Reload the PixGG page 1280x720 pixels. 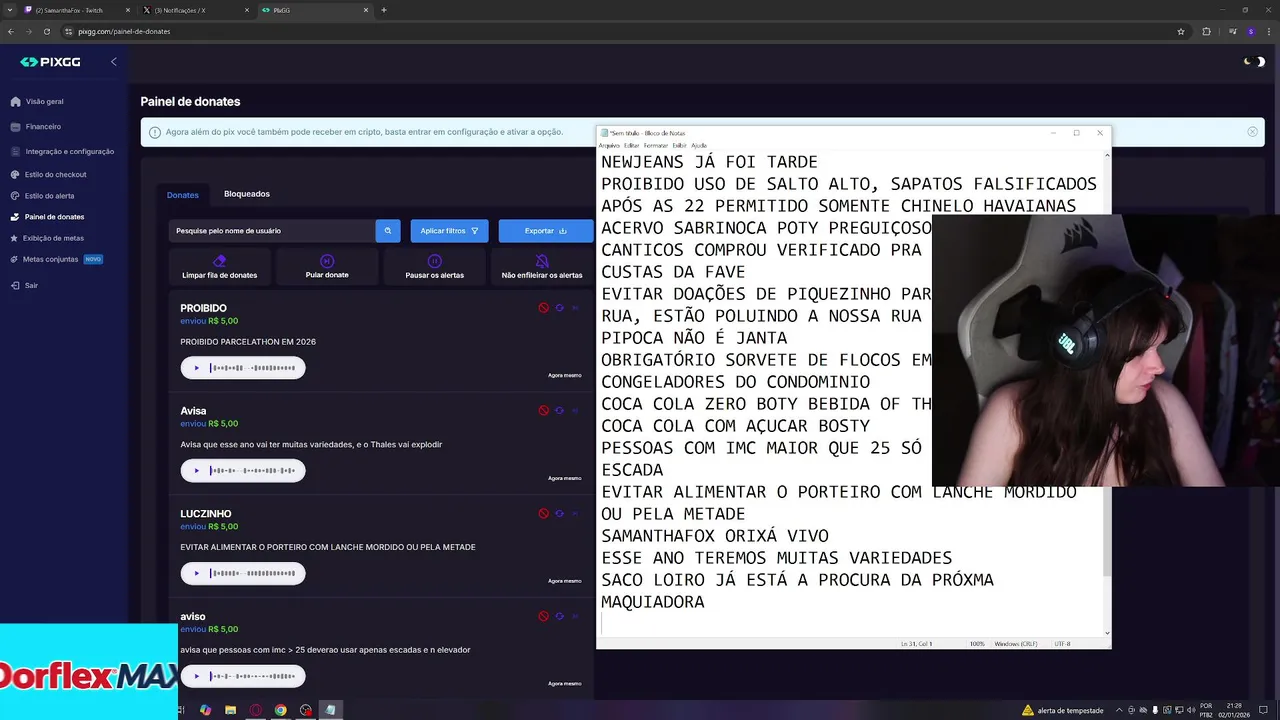46,31
